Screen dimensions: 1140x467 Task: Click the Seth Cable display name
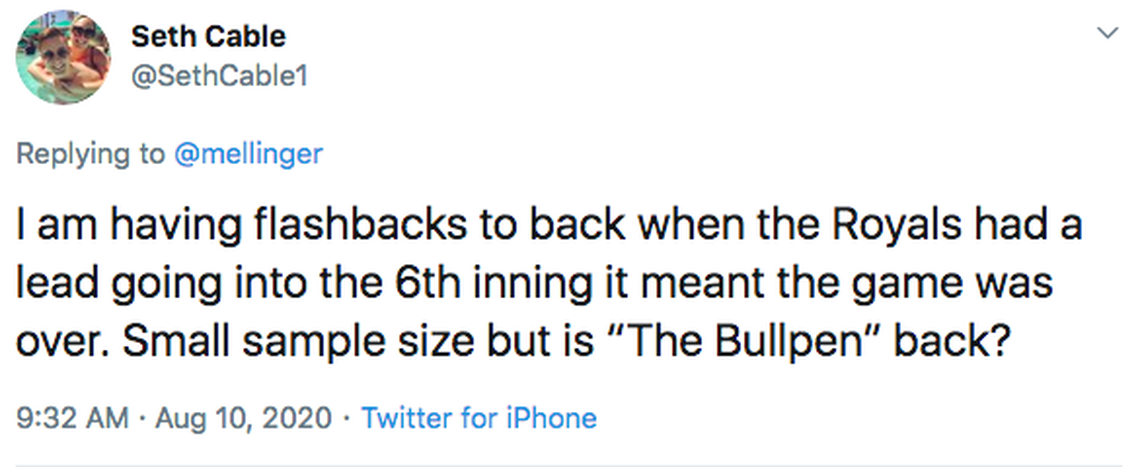208,37
